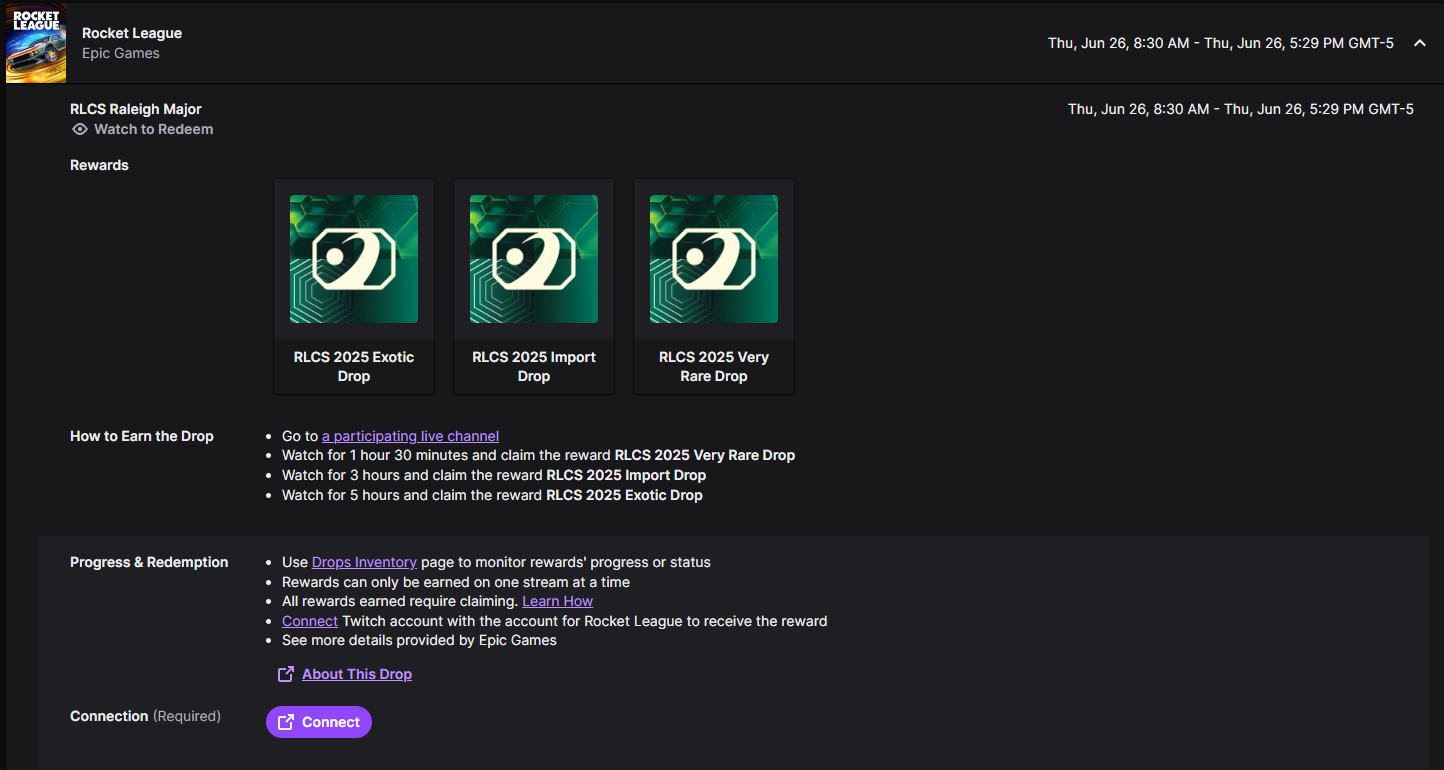The image size is (1444, 770).
Task: Click the date range beside RLCS Raleigh Major
Action: [1241, 109]
